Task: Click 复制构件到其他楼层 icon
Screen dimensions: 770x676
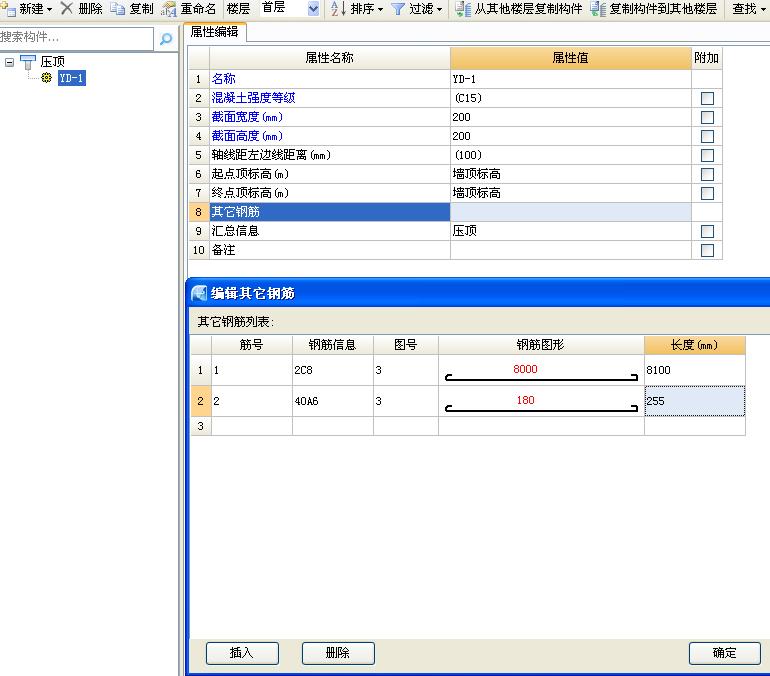Action: (x=598, y=8)
